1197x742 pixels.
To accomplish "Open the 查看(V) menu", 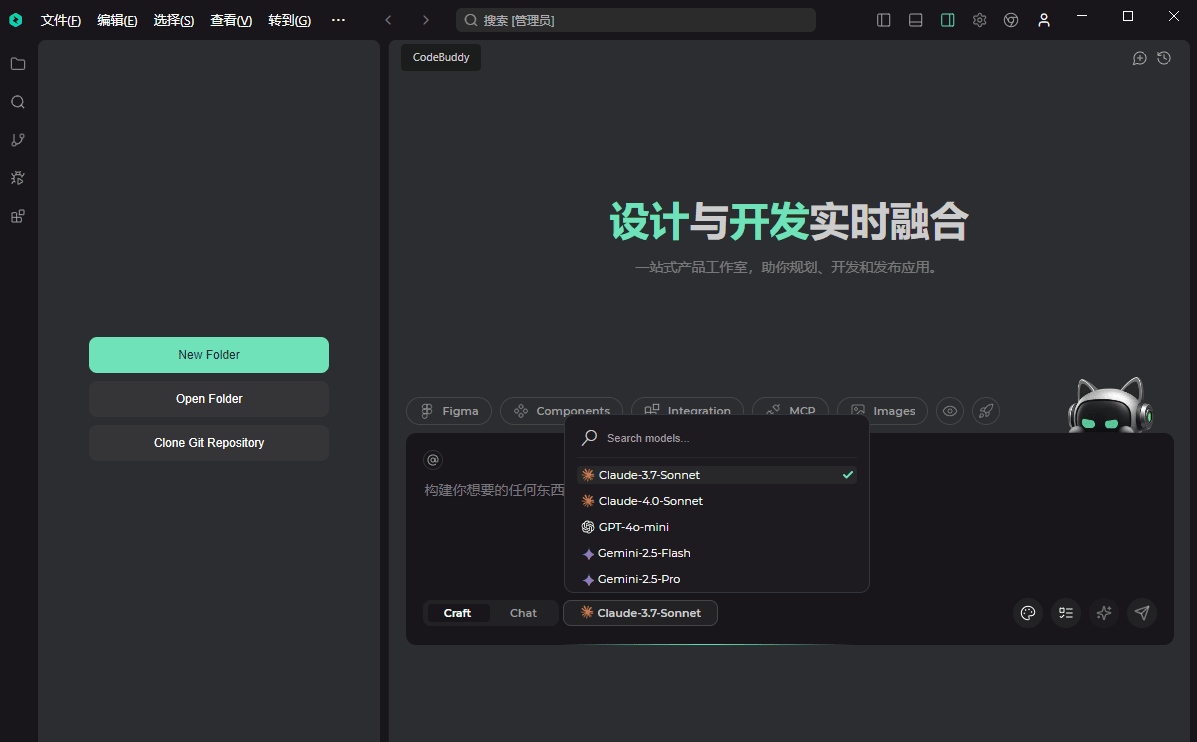I will 231,21.
